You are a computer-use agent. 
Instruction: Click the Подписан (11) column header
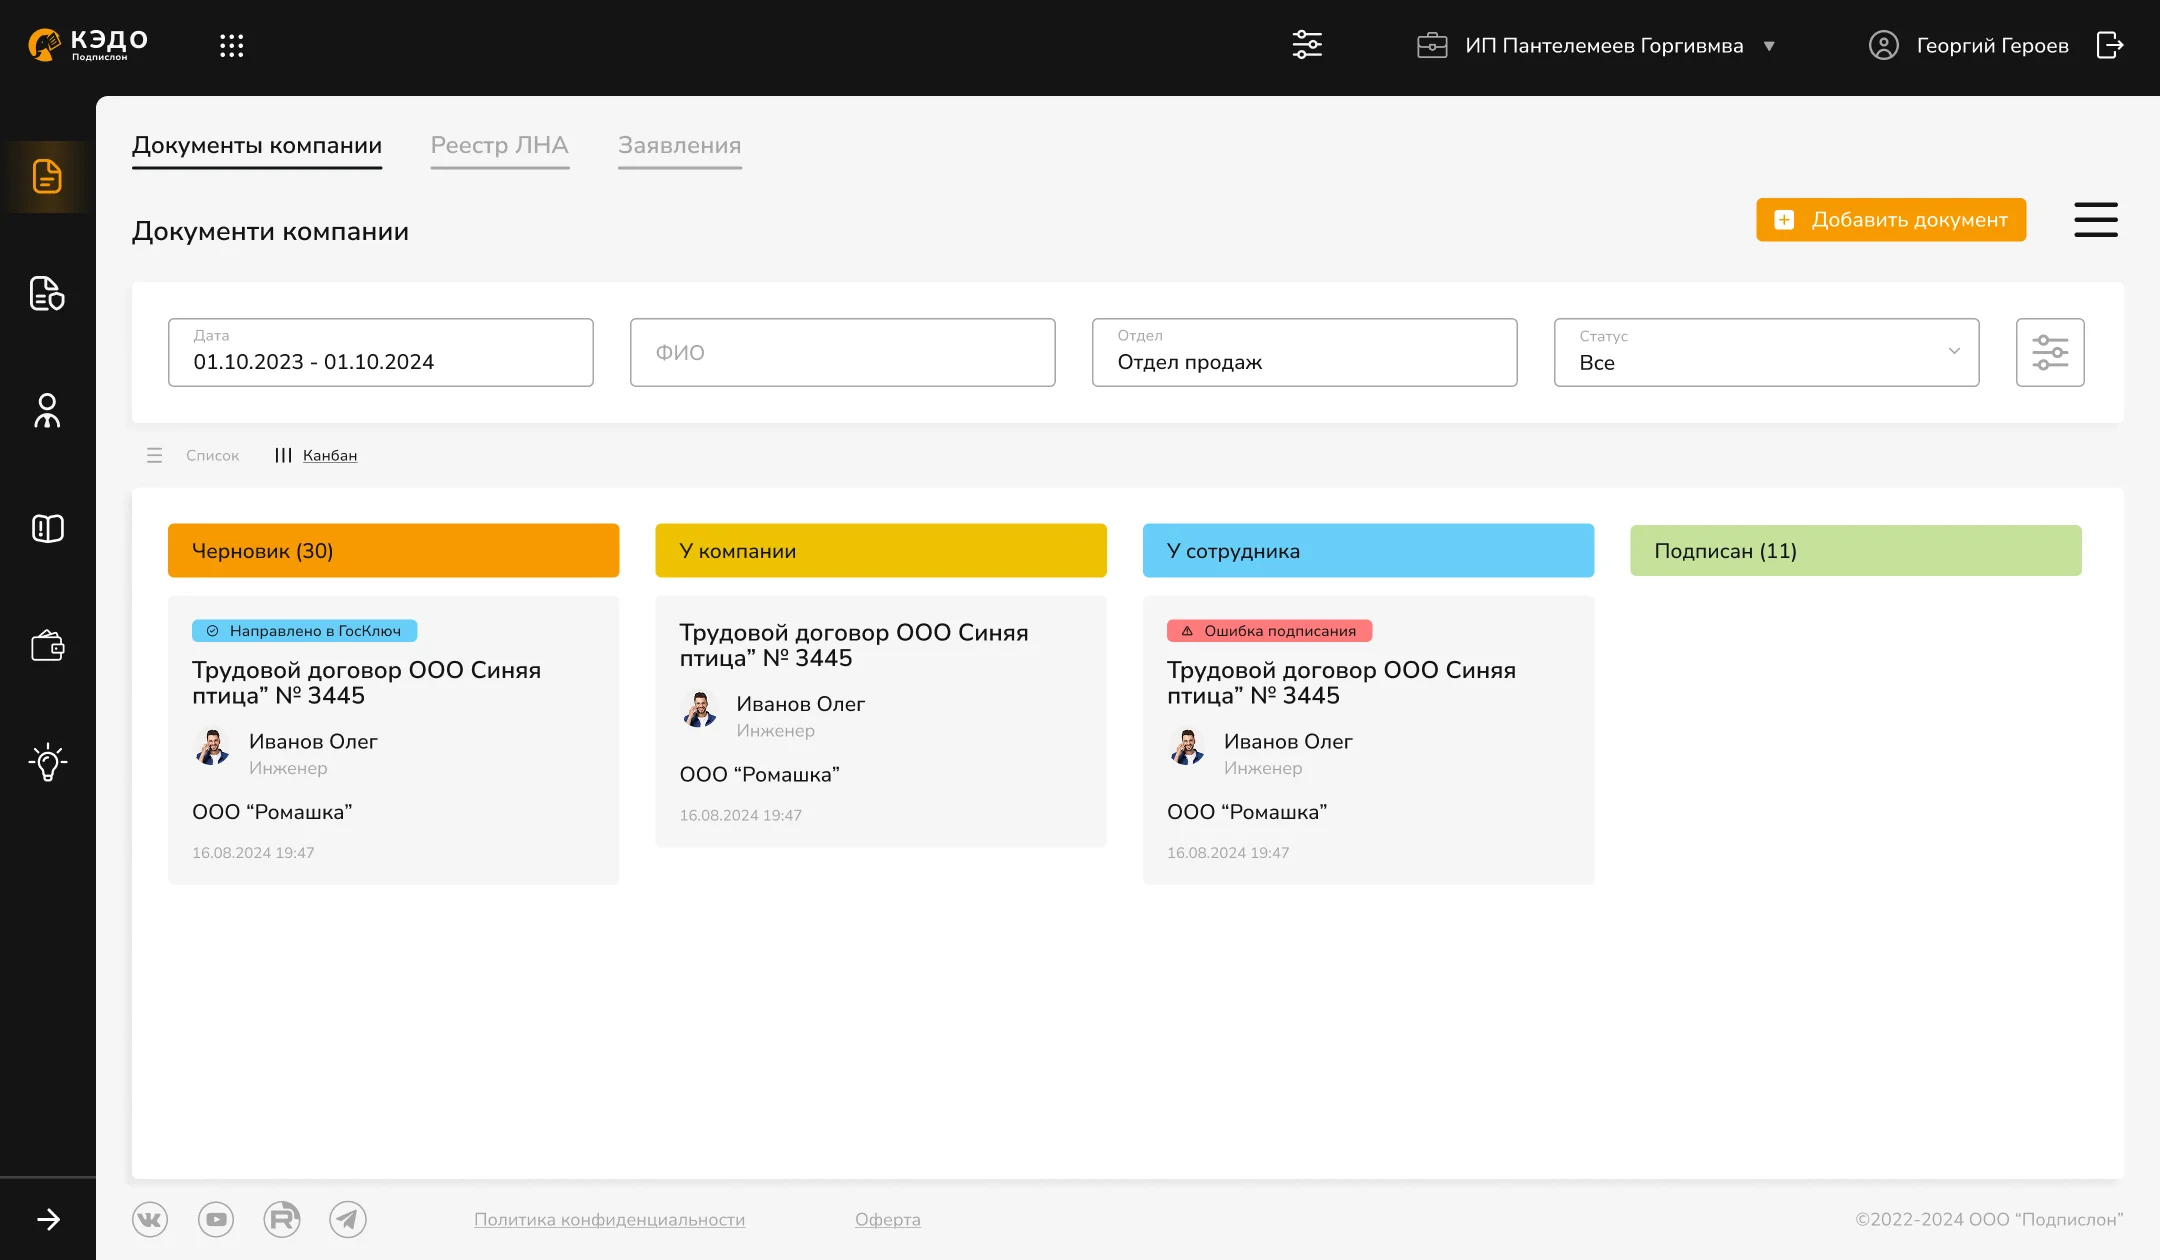1856,550
